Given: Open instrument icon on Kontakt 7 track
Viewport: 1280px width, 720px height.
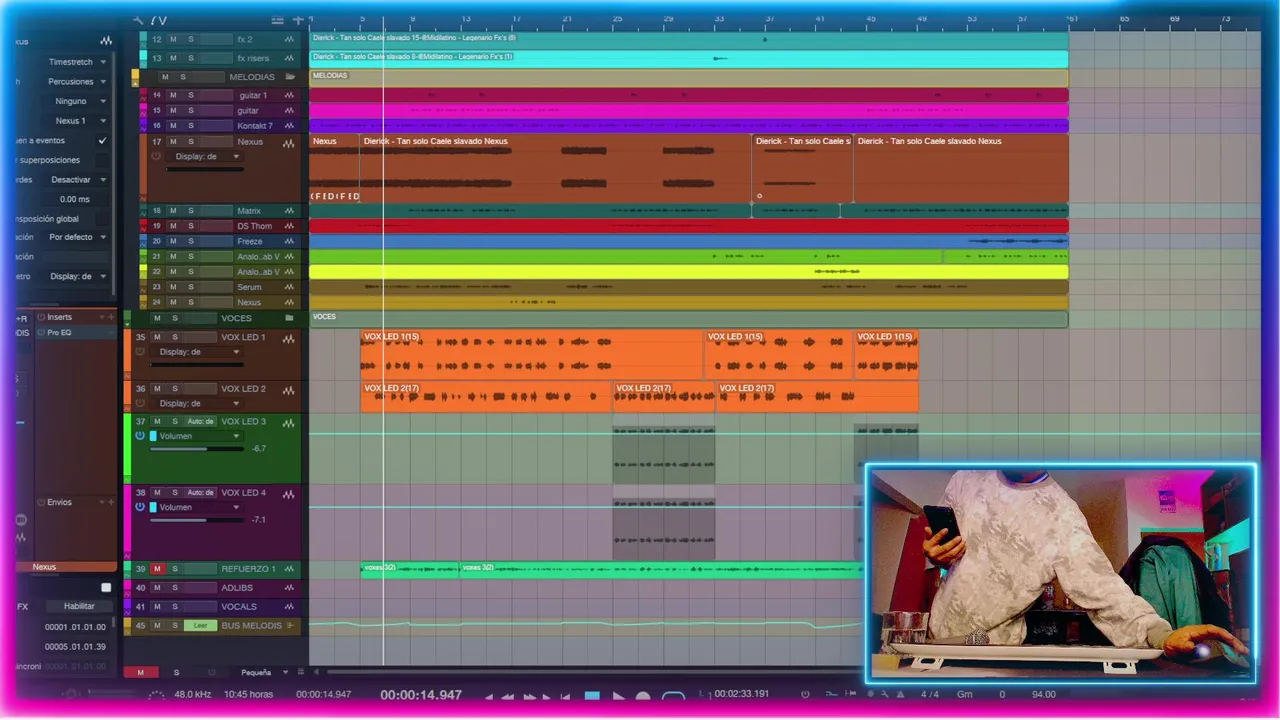Looking at the screenshot, I should [289, 126].
